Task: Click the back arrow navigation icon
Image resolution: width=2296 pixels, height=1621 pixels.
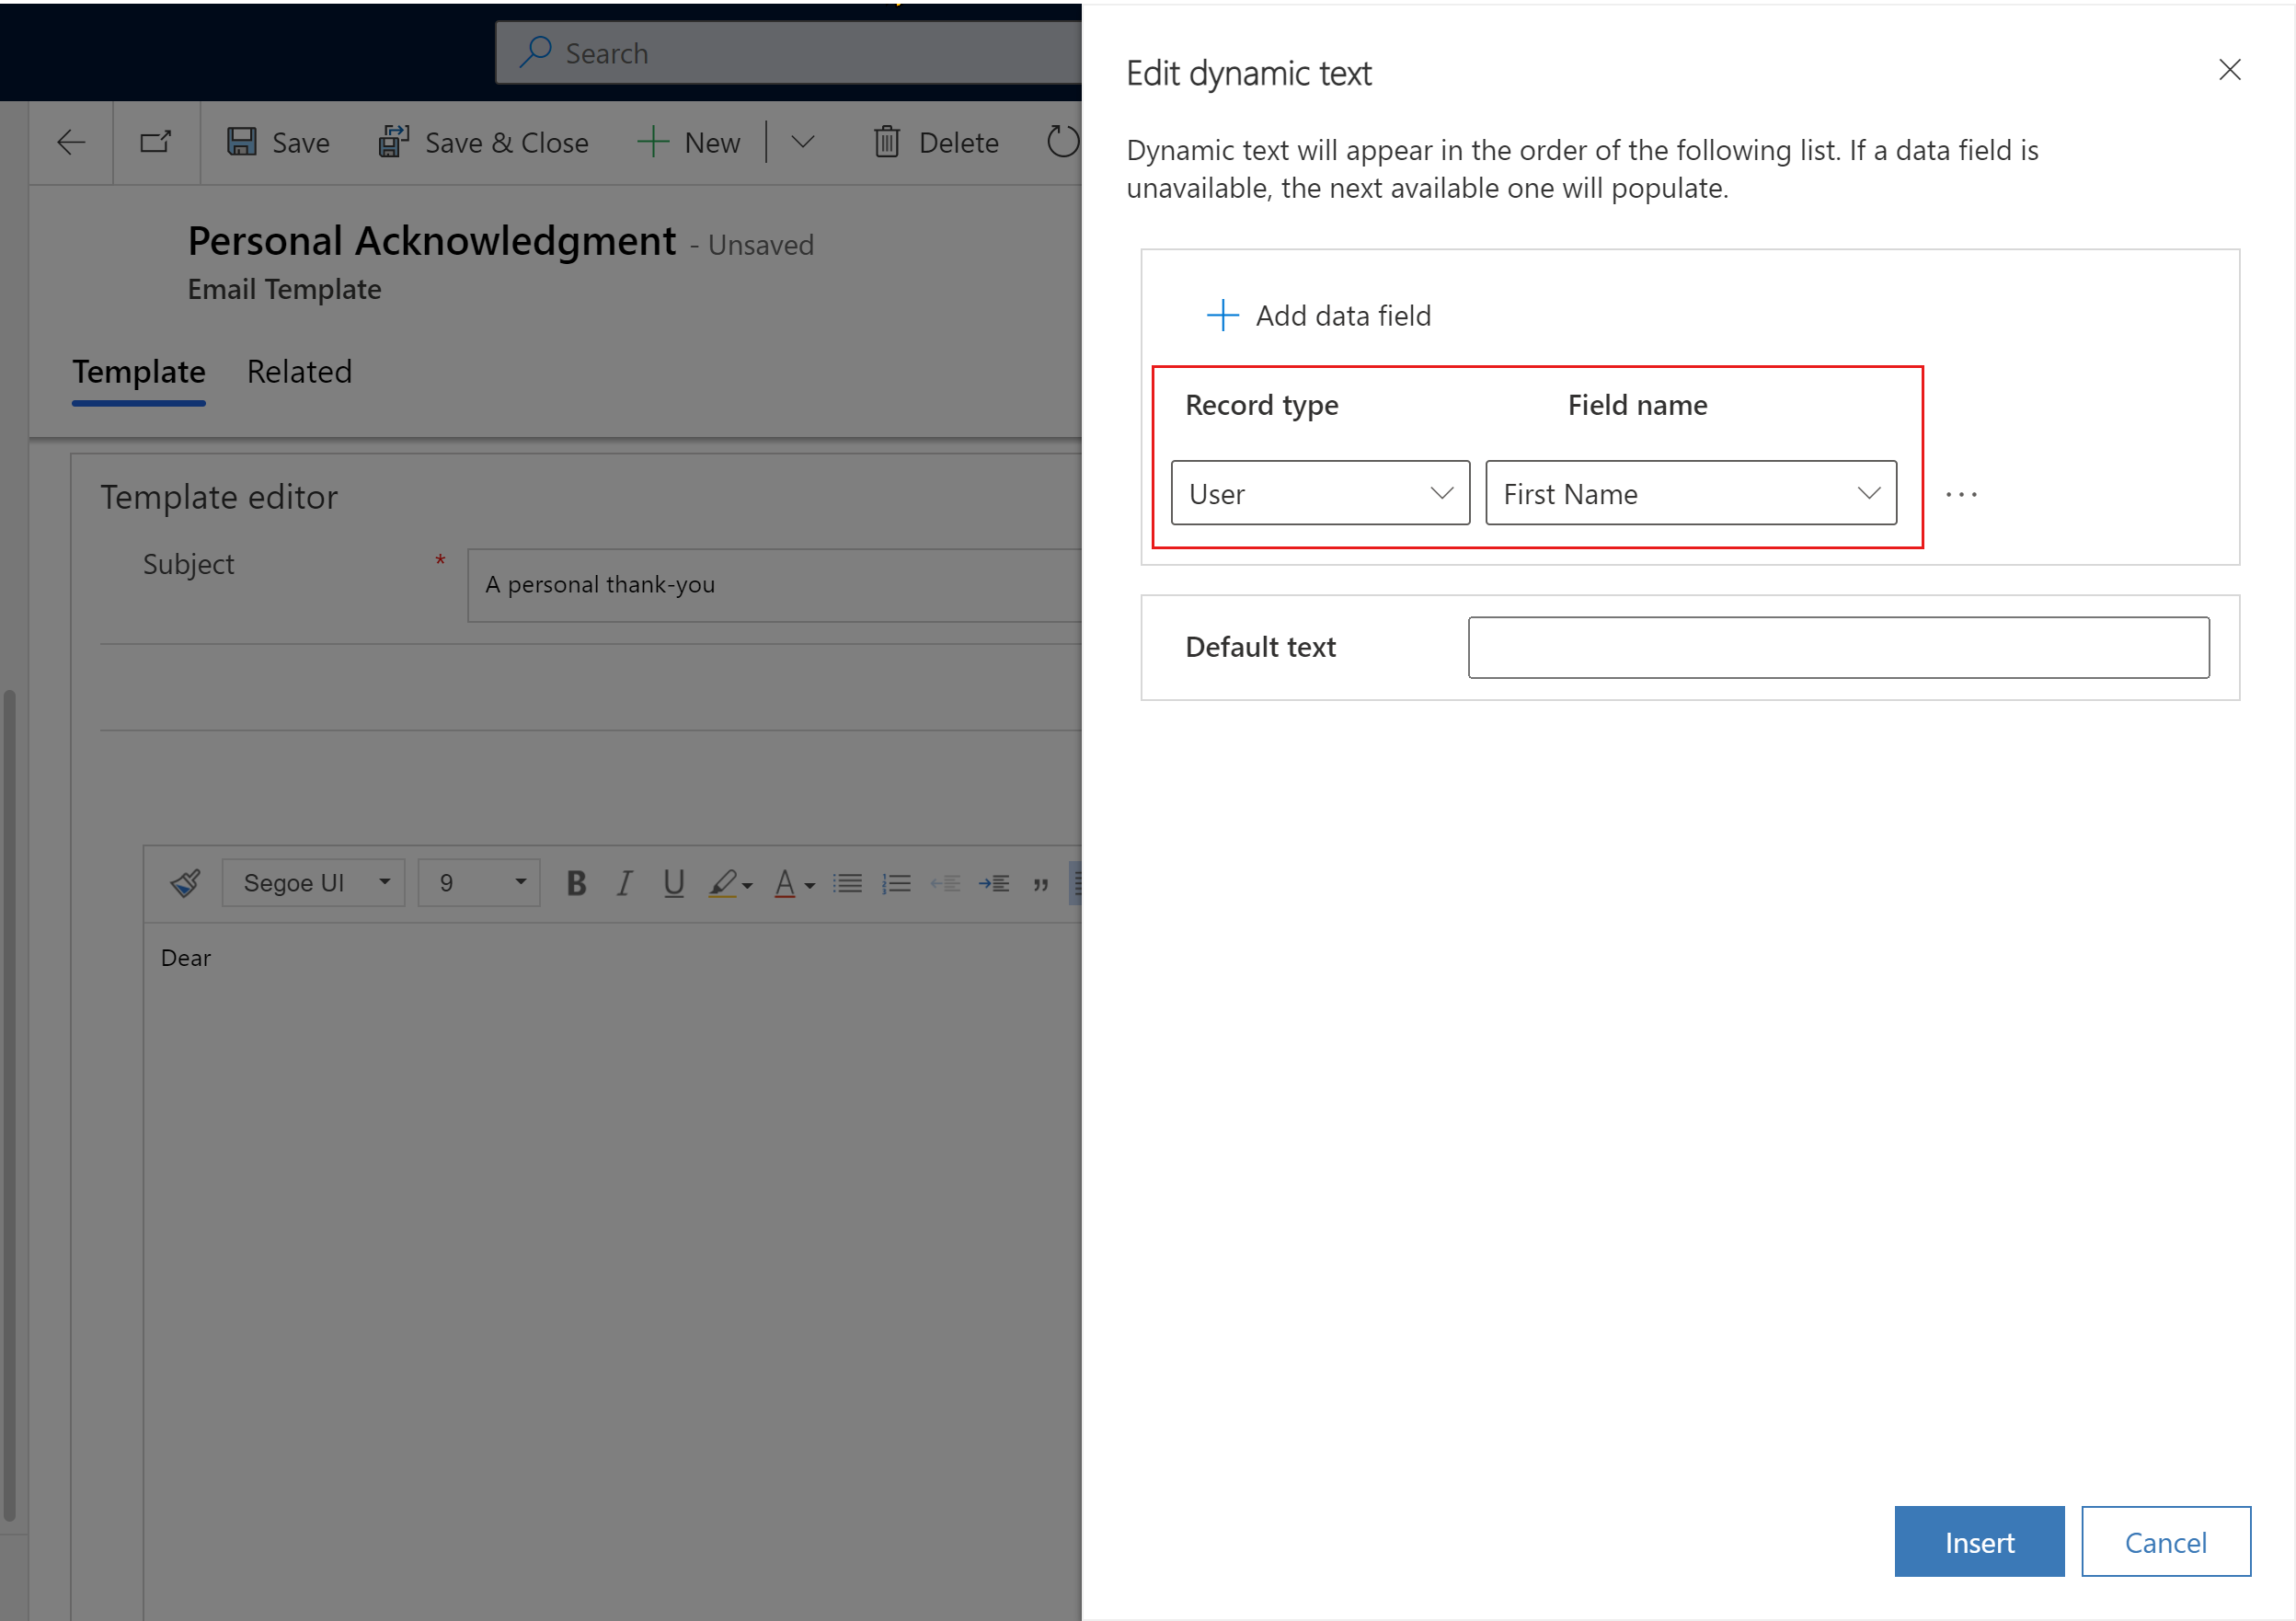Action: [66, 142]
